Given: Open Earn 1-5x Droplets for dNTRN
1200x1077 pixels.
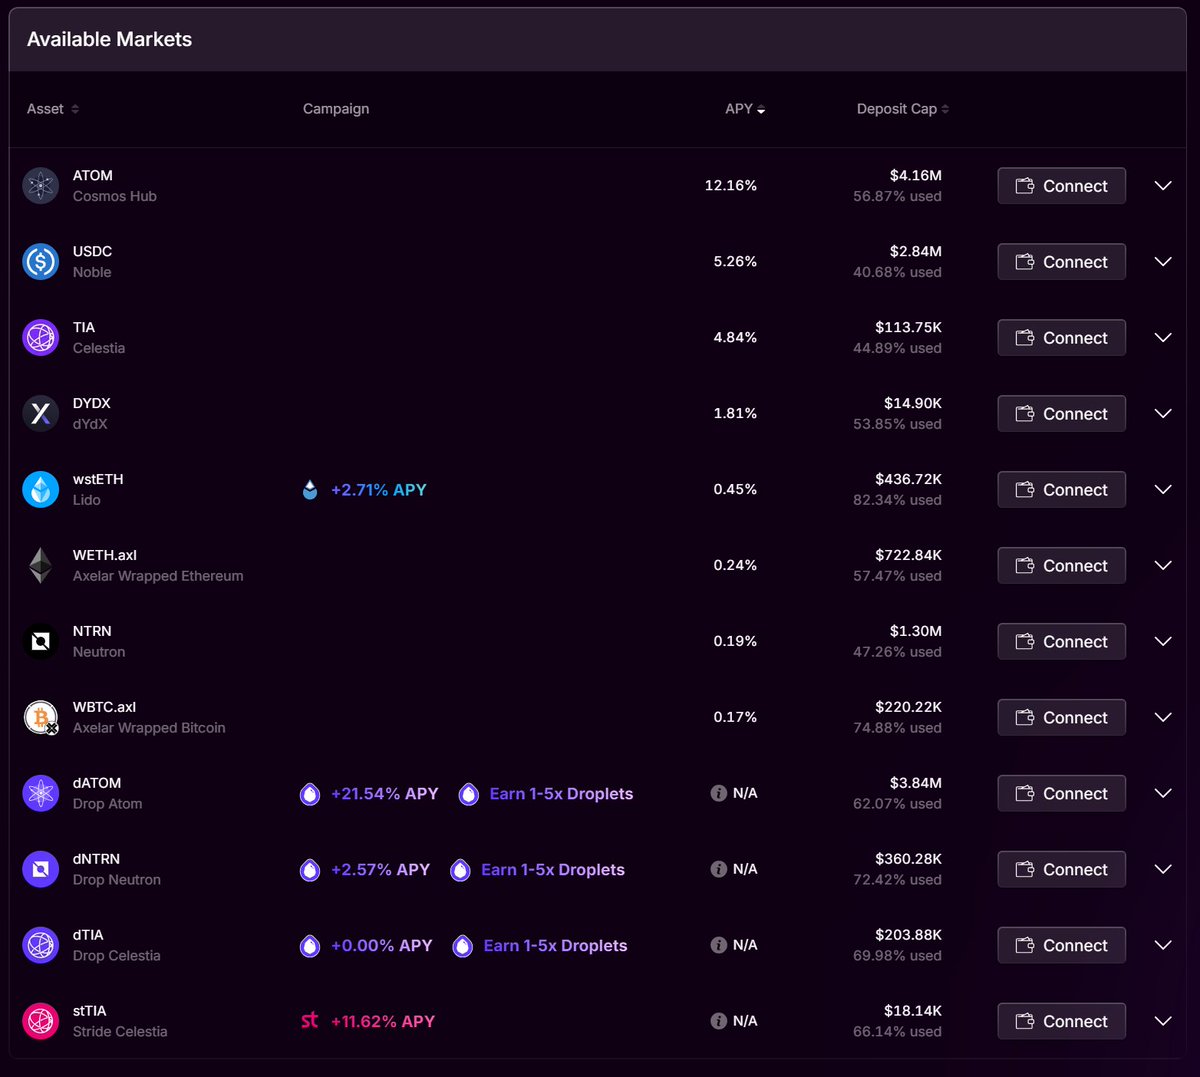Looking at the screenshot, I should click(x=538, y=870).
